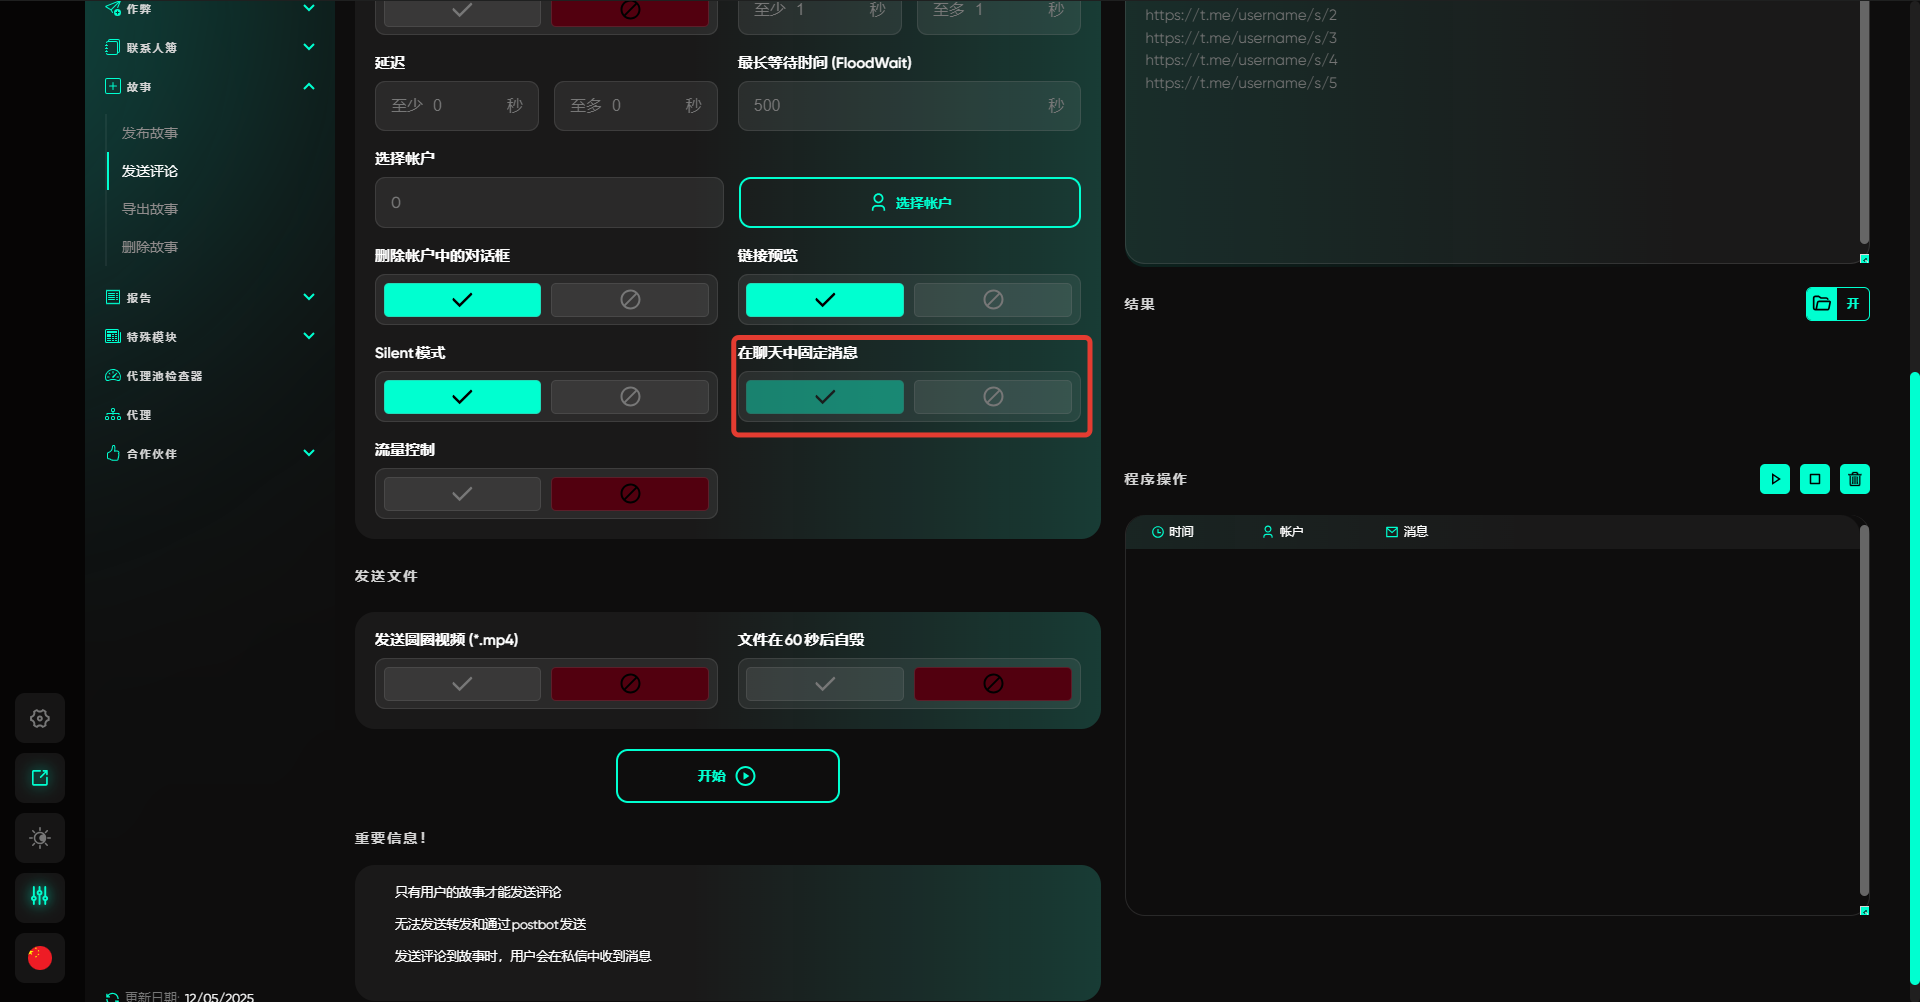Expand the 合作伙伴 sidebar section
1920x1002 pixels.
(x=309, y=453)
